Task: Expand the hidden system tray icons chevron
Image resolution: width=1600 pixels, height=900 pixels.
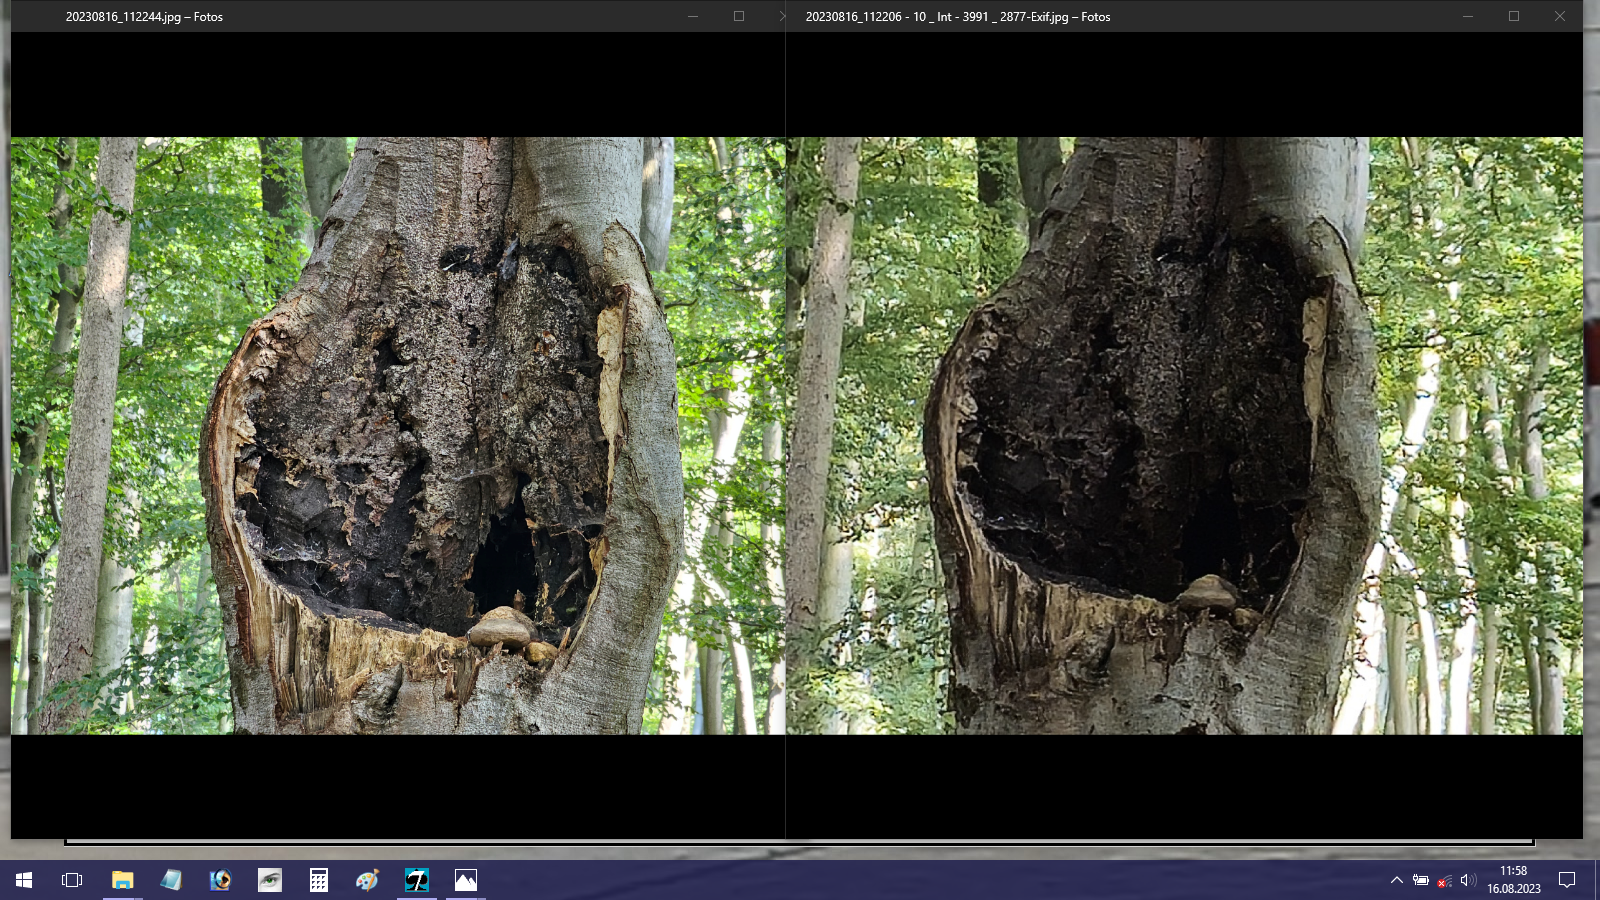Action: point(1396,880)
